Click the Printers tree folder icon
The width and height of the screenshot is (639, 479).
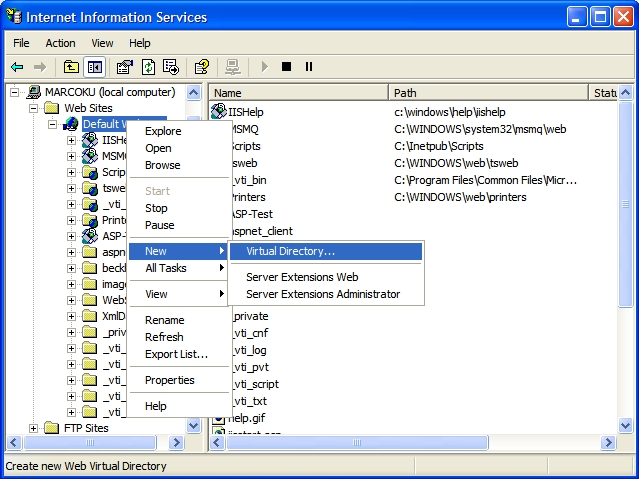(90, 220)
